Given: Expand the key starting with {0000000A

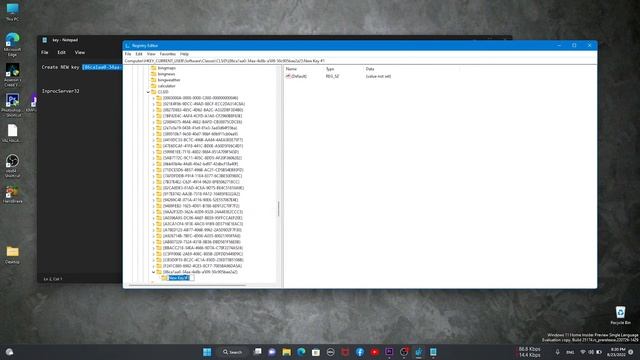Looking at the screenshot, I should pos(153,98).
